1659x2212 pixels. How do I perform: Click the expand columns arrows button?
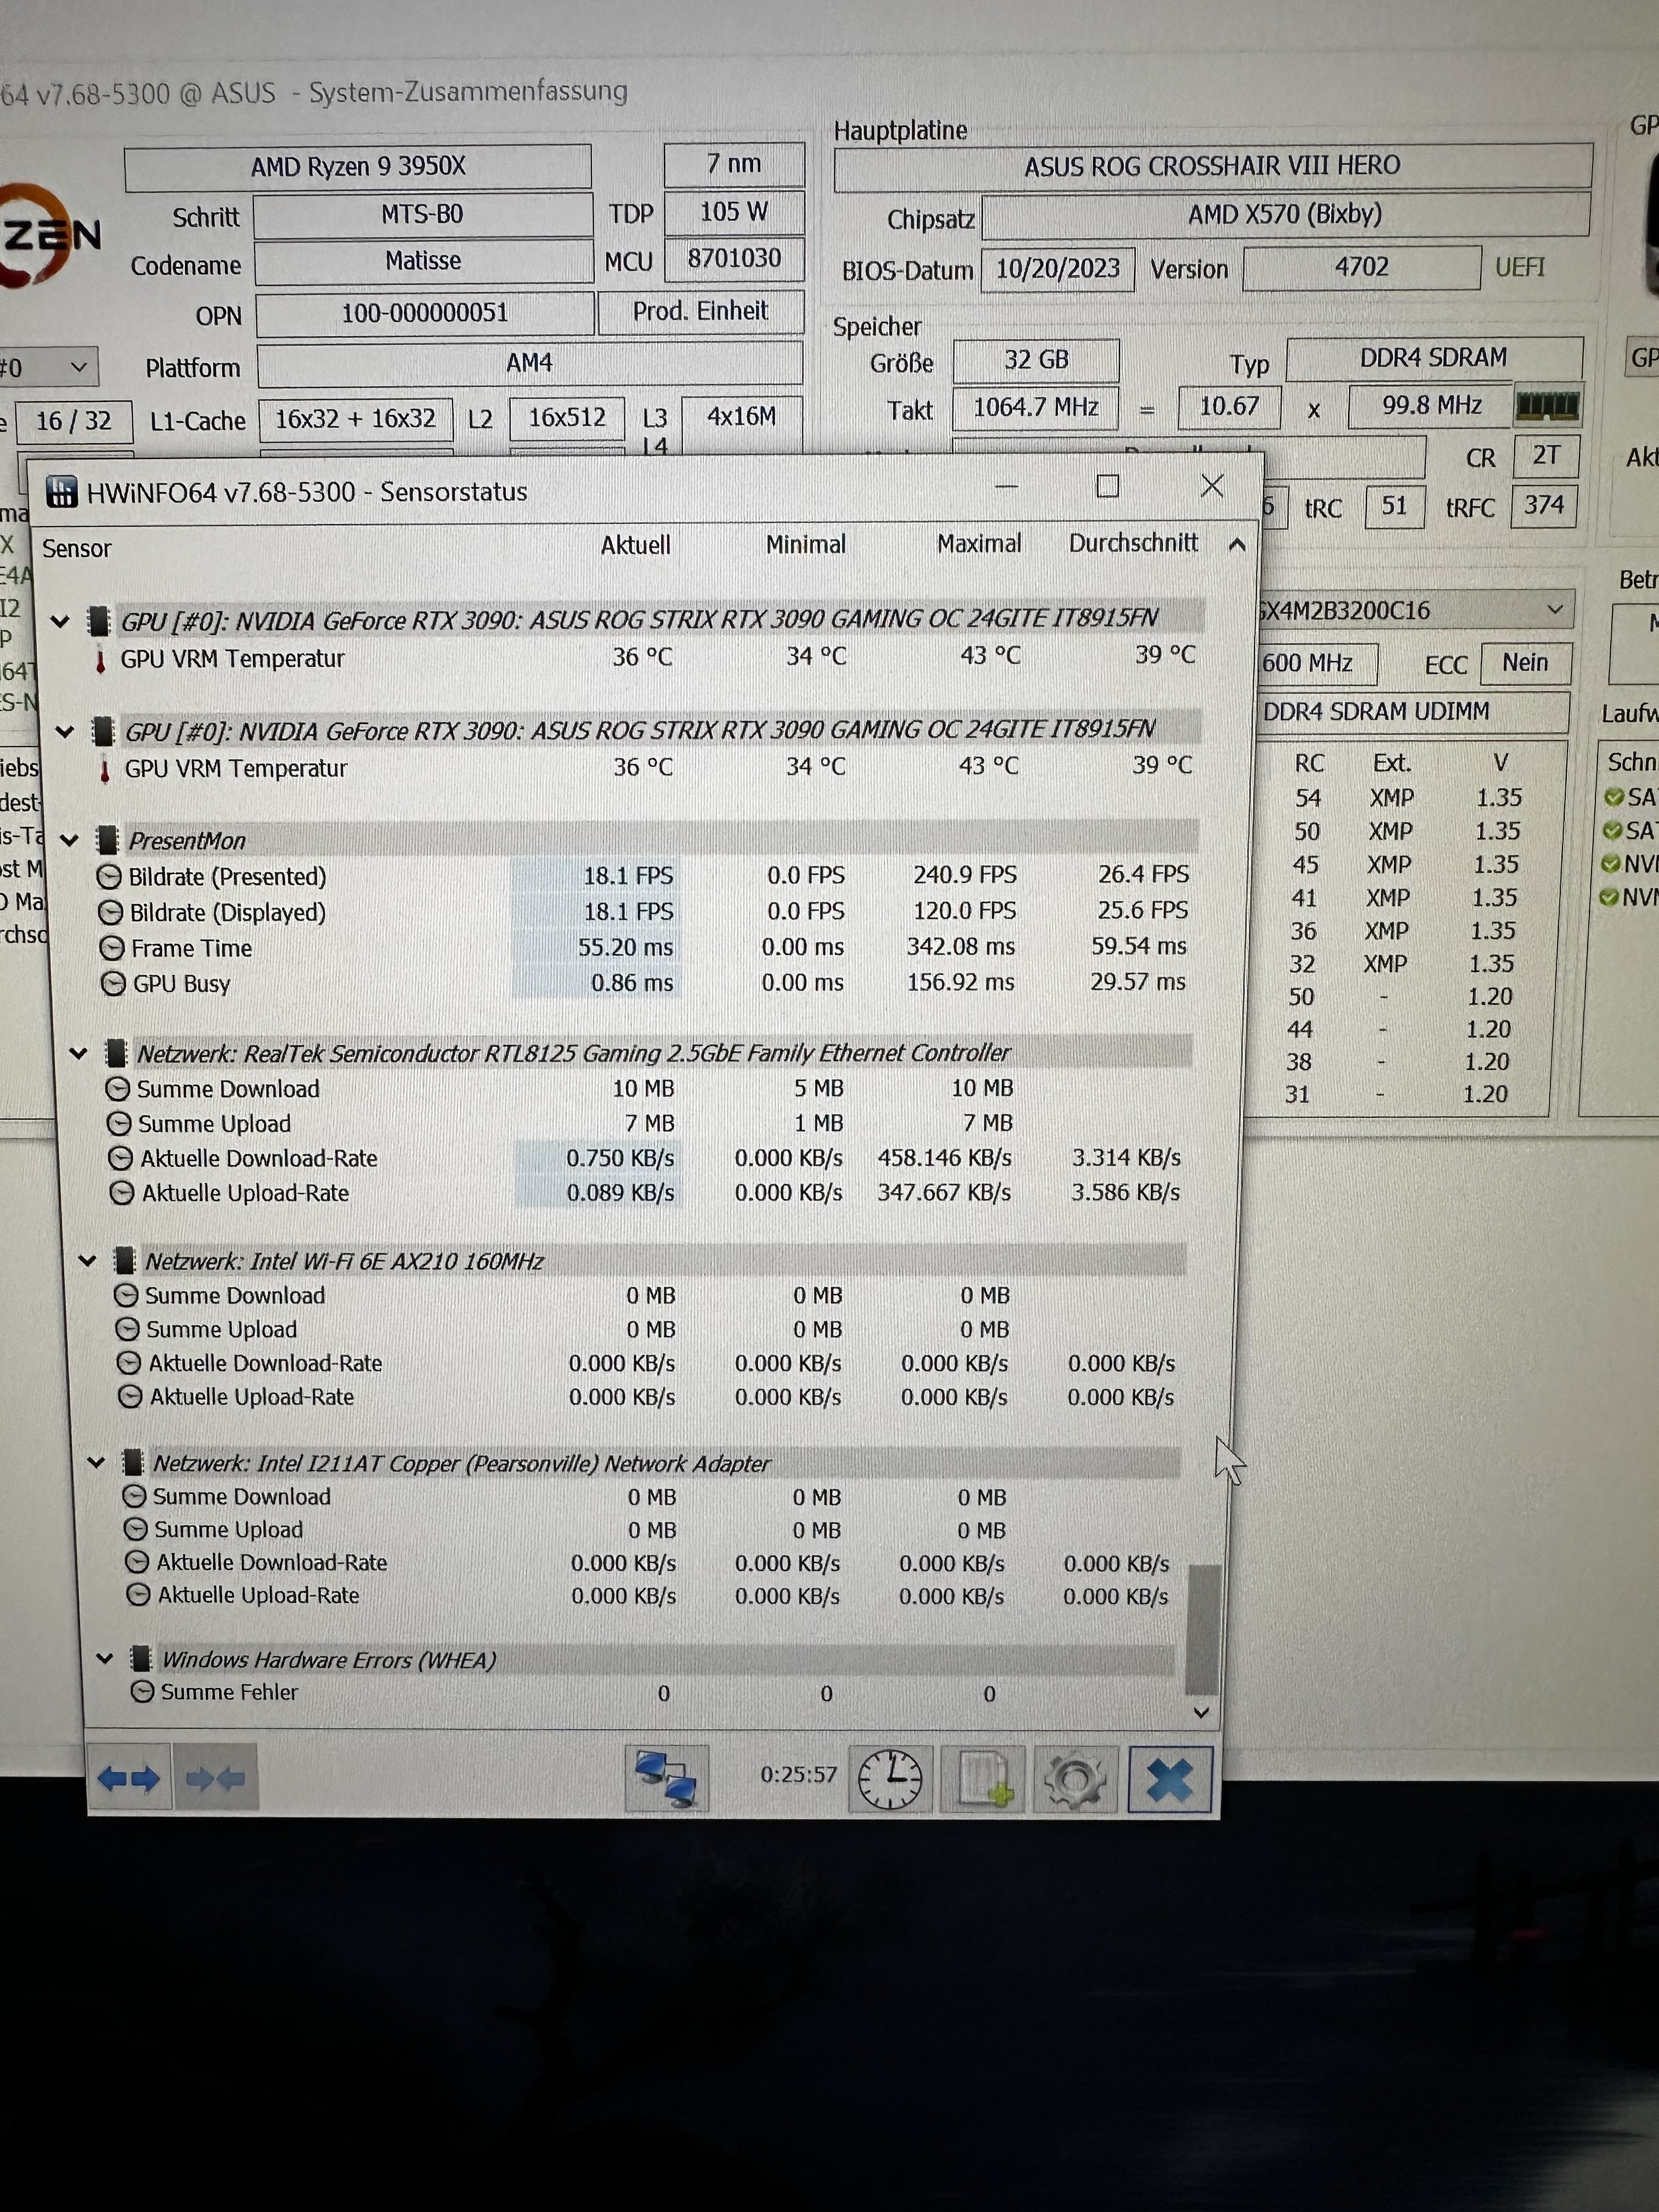coord(129,1778)
